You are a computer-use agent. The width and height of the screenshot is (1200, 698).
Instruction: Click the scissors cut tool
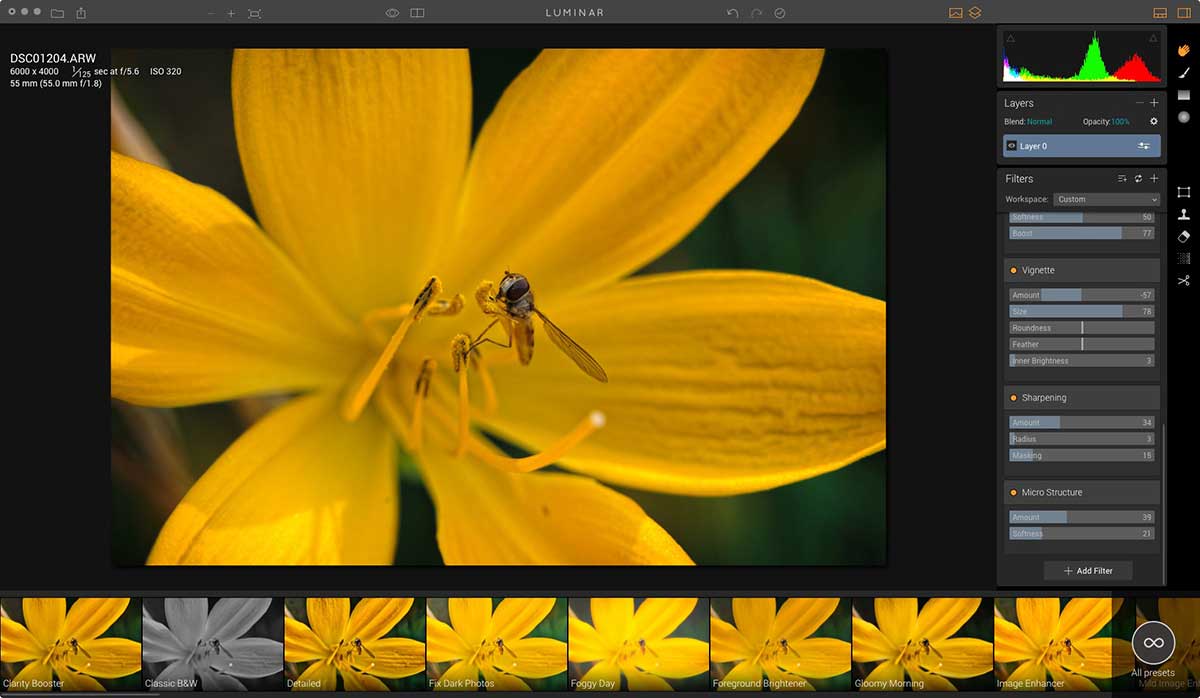(x=1184, y=280)
